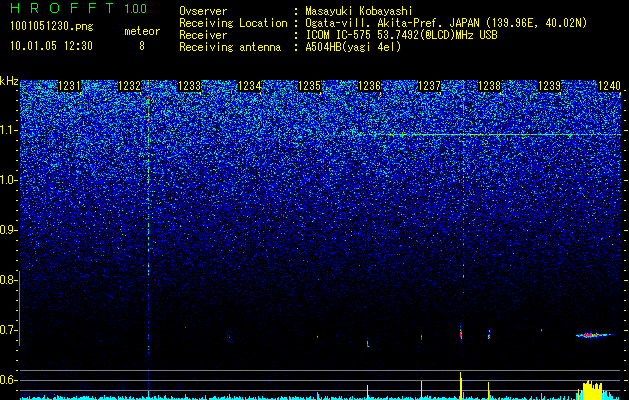Click the 'meteor' label
This screenshot has width=629, height=400.
pos(142,31)
